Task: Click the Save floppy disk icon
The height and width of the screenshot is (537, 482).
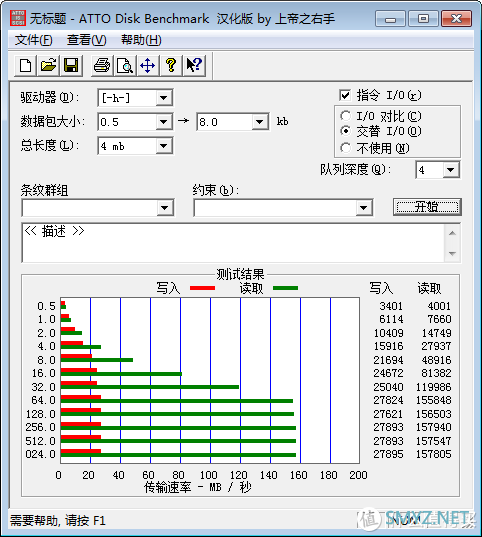Action: click(71, 65)
